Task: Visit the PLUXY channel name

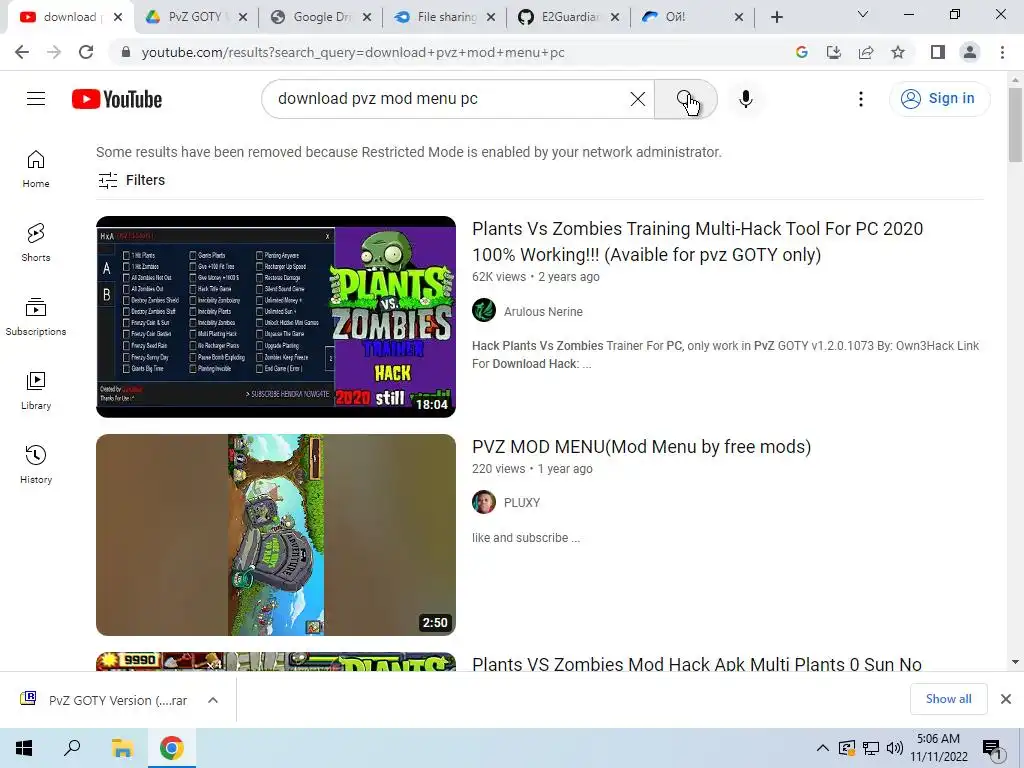Action: click(x=522, y=503)
